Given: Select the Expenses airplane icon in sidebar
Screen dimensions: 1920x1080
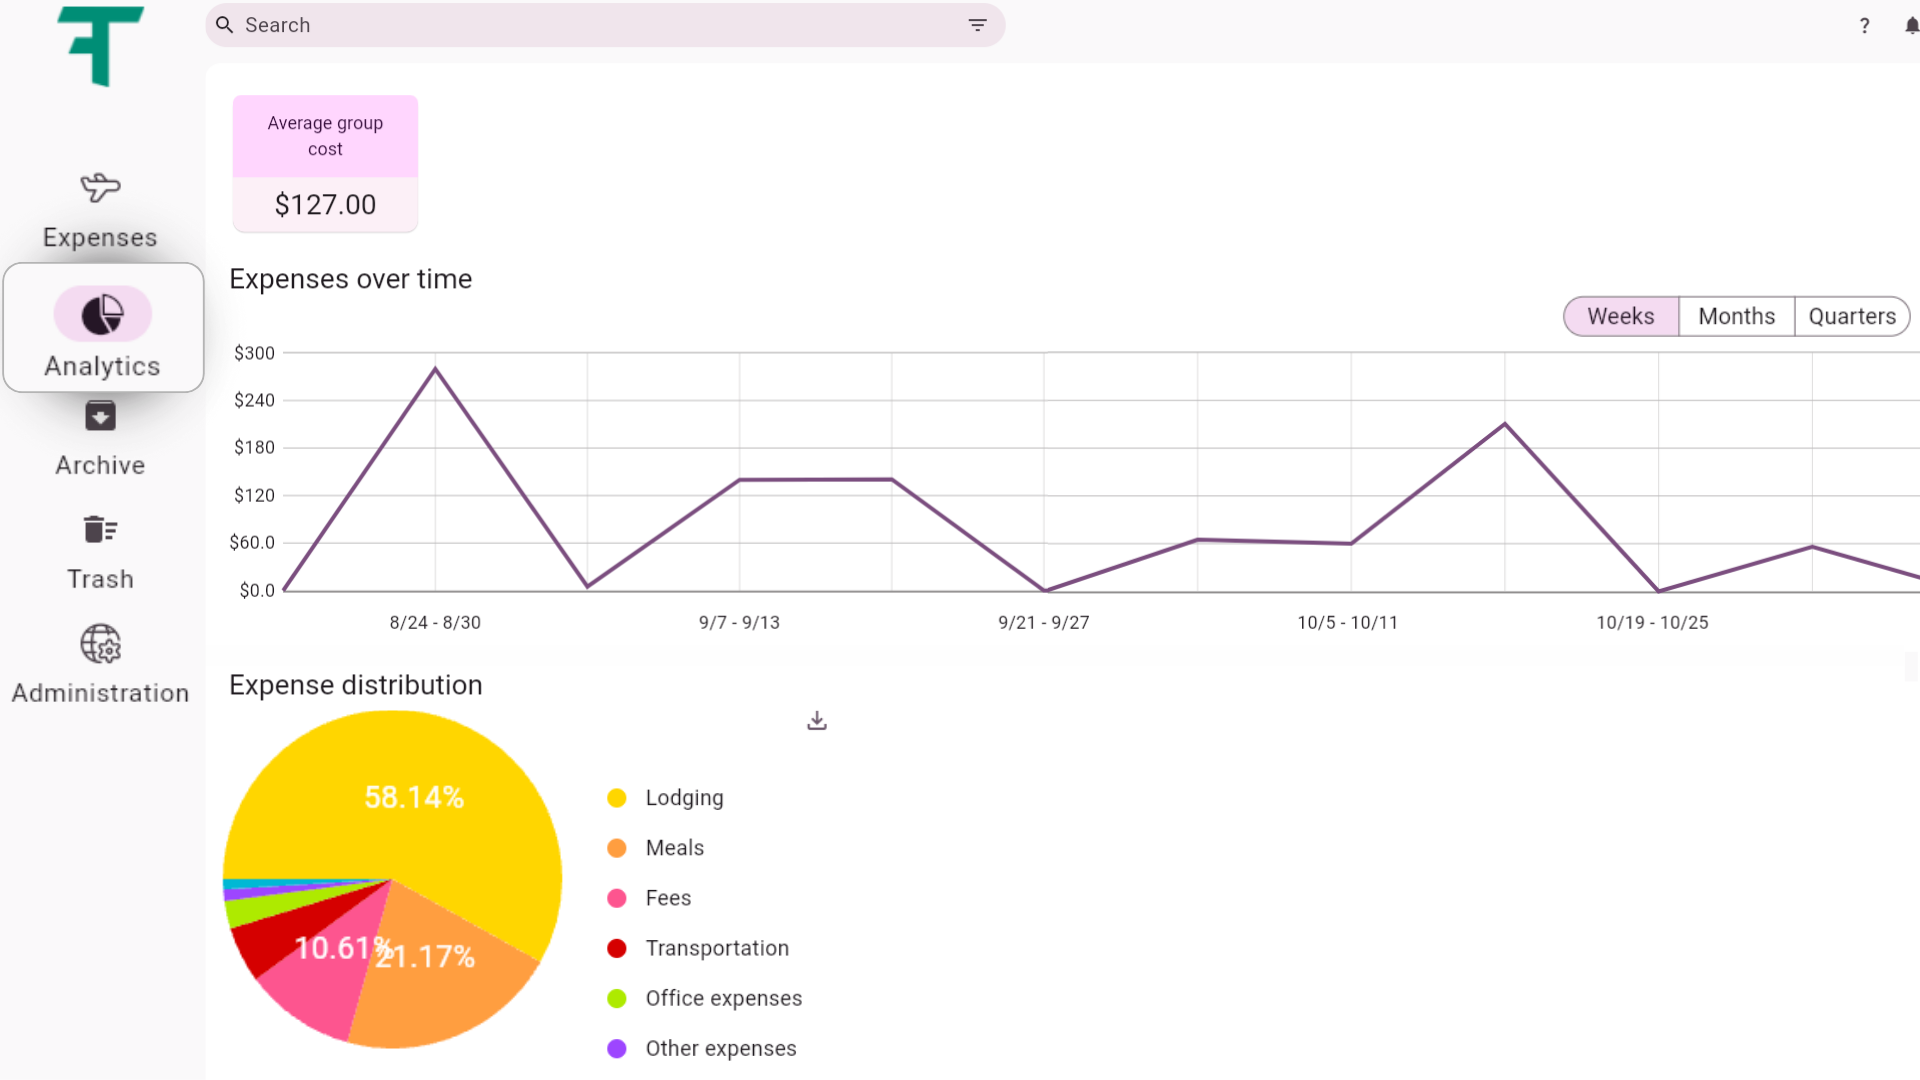Looking at the screenshot, I should (x=100, y=188).
